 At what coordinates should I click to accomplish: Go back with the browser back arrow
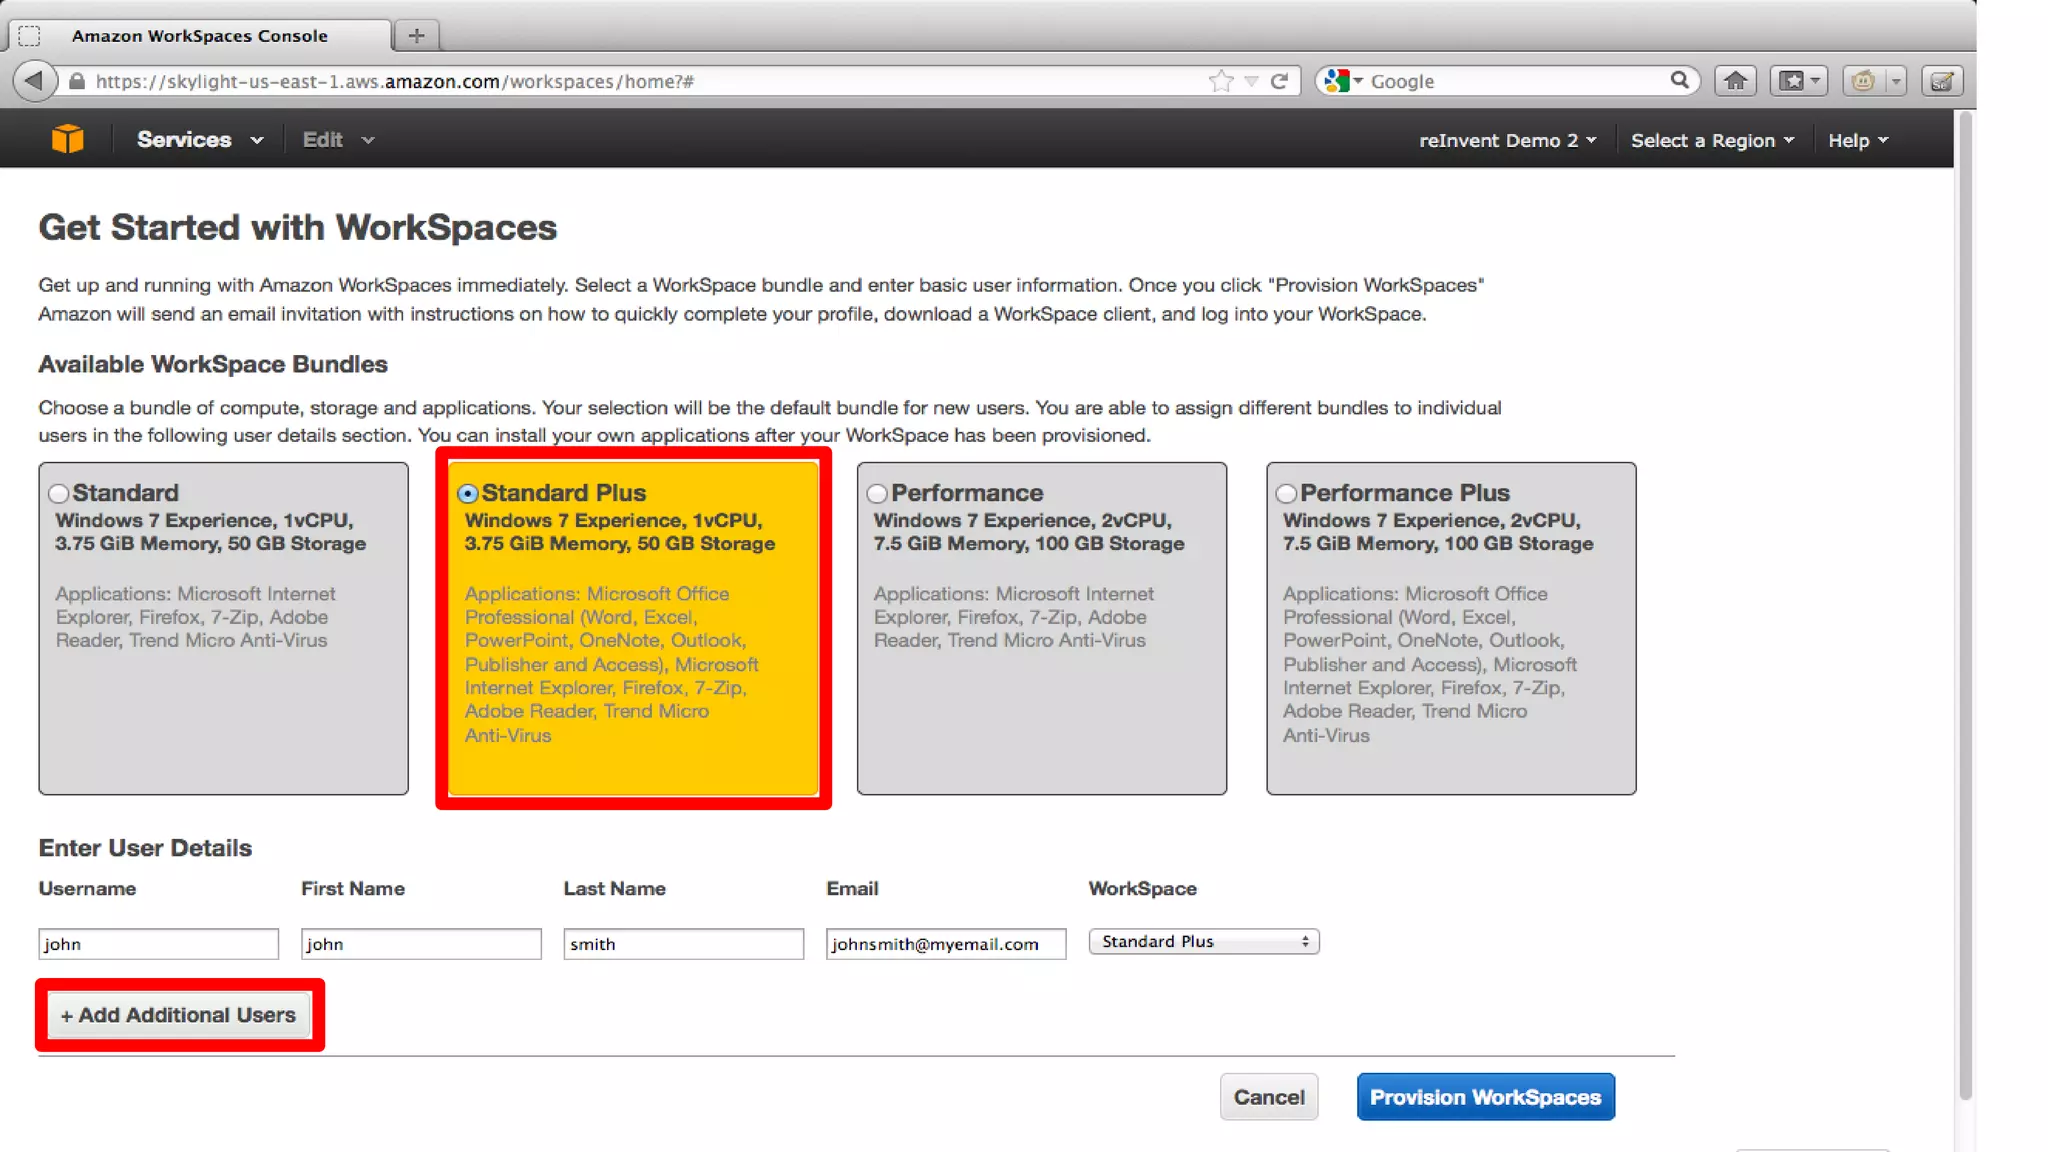tap(34, 81)
